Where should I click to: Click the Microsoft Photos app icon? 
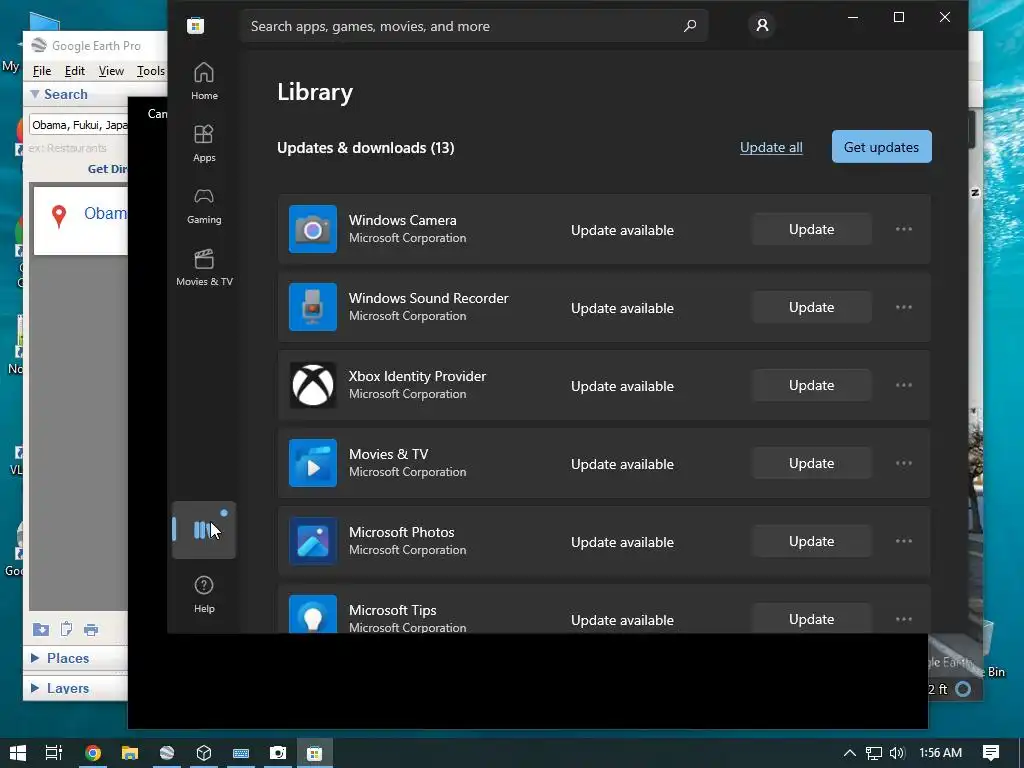click(x=313, y=541)
